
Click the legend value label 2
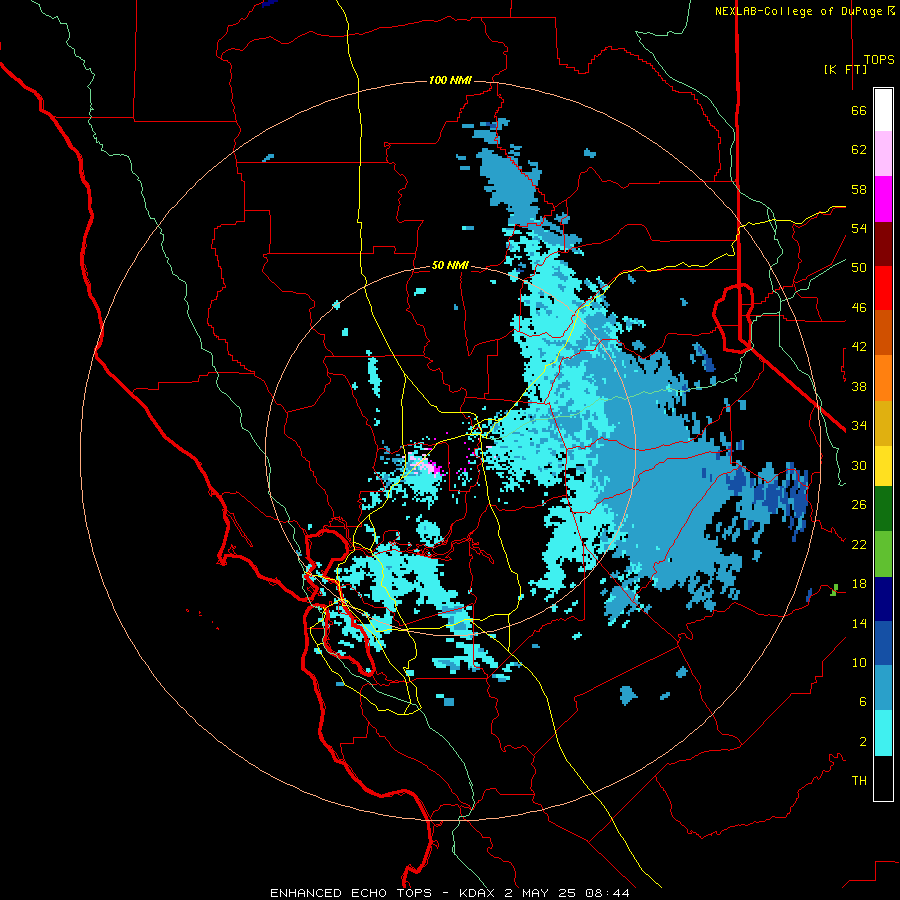coord(863,742)
